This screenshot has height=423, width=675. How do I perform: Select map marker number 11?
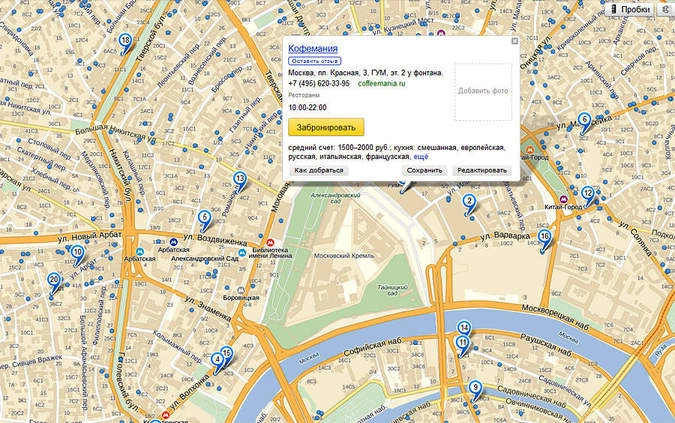tap(462, 343)
